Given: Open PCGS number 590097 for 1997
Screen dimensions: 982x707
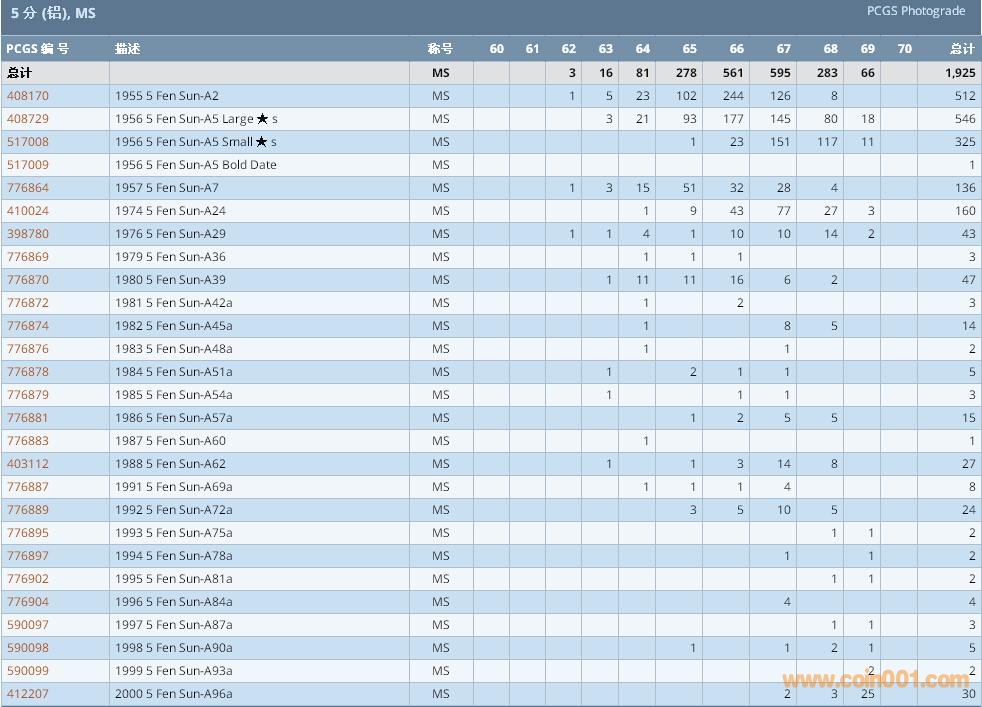Looking at the screenshot, I should [x=28, y=625].
